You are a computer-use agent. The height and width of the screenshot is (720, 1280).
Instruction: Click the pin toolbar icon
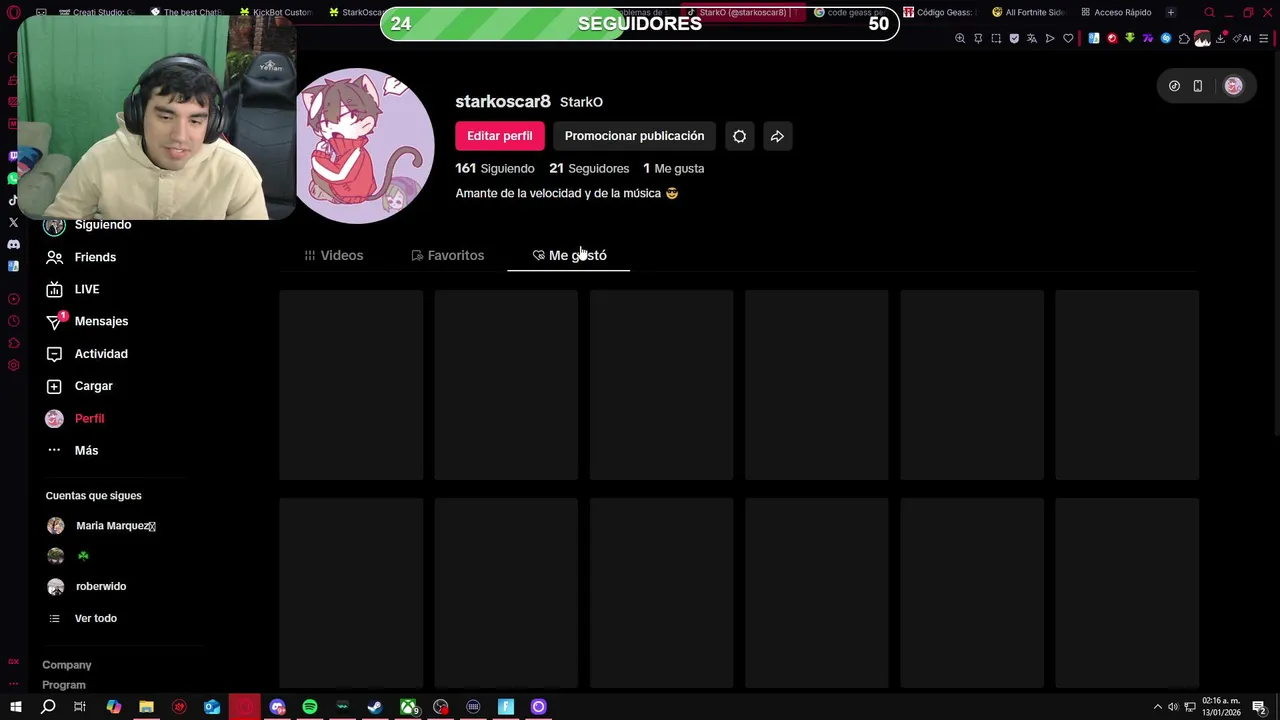(x=978, y=38)
